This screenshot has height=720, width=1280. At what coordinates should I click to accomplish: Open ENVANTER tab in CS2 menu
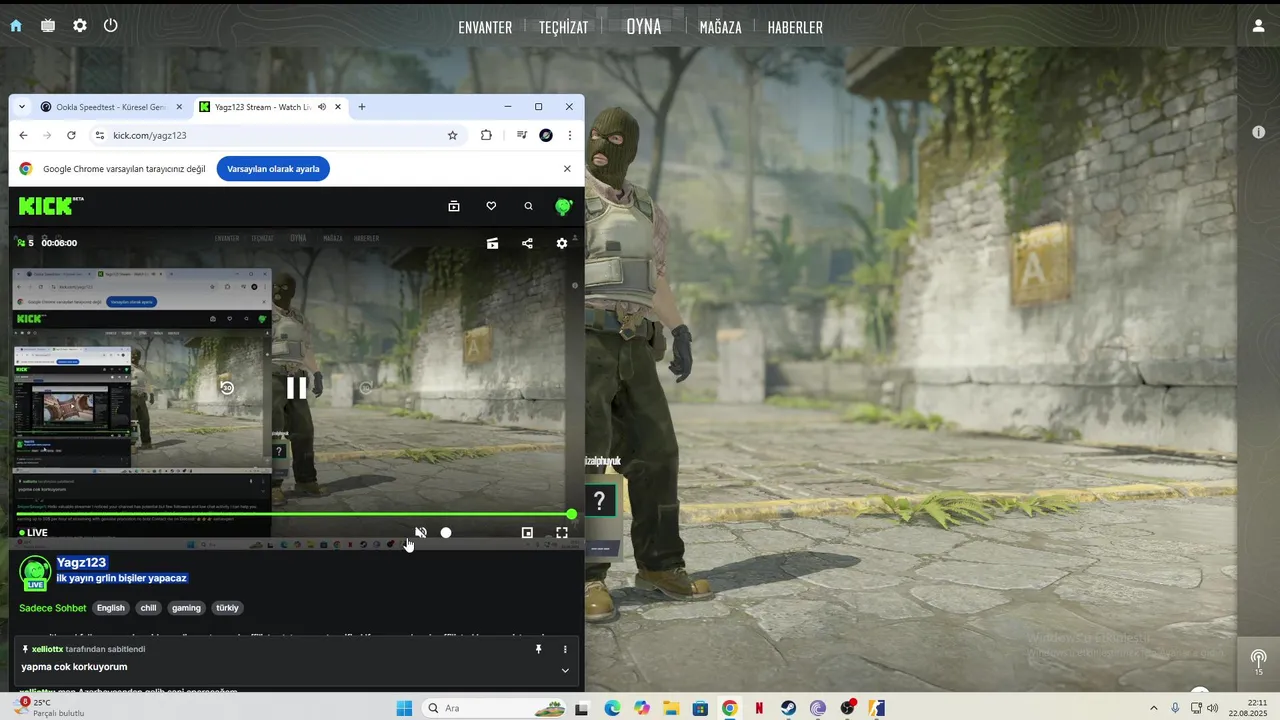pyautogui.click(x=485, y=28)
